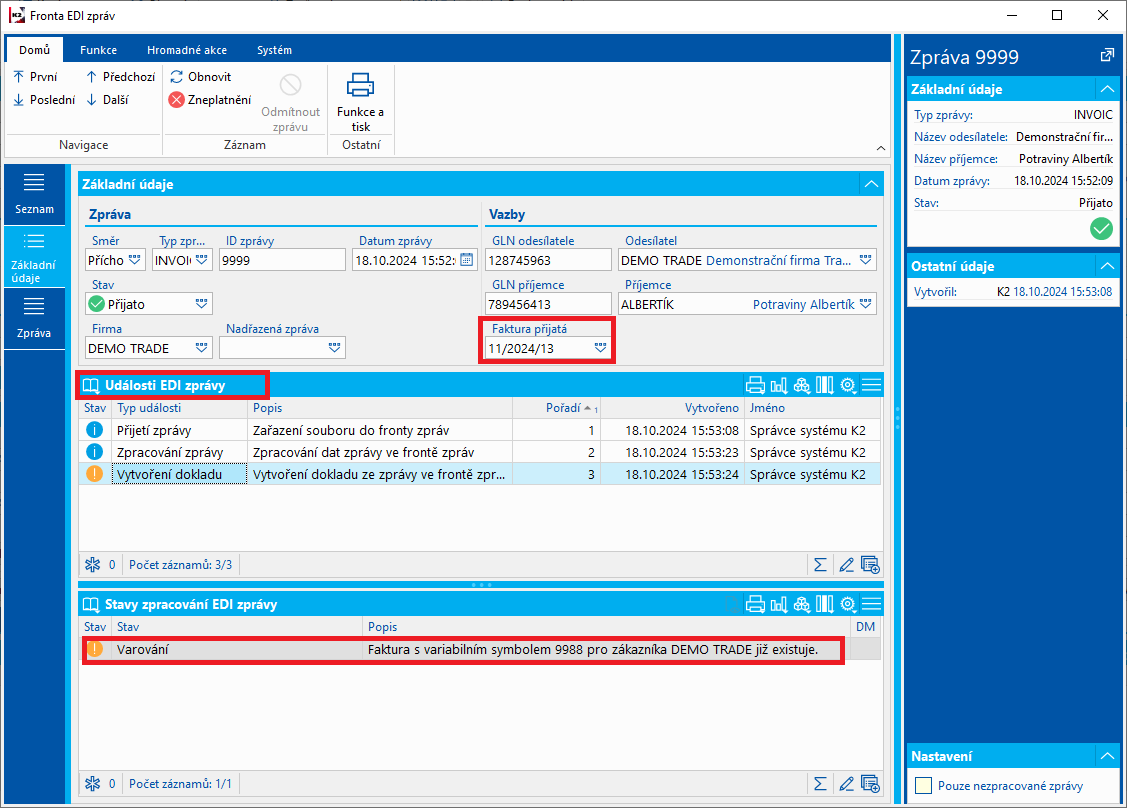The width and height of the screenshot is (1127, 808).
Task: Click the Funkce a tisk printer icon
Action: tap(360, 86)
